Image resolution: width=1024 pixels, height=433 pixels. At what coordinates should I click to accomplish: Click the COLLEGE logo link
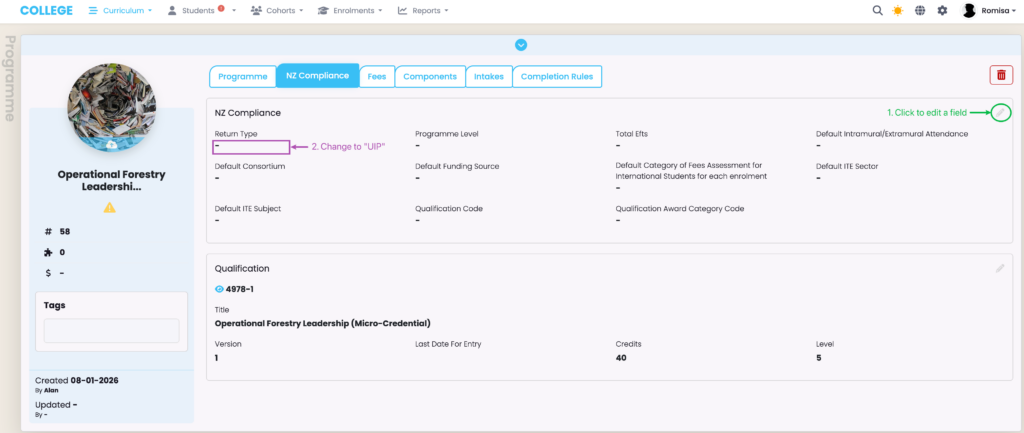45,11
